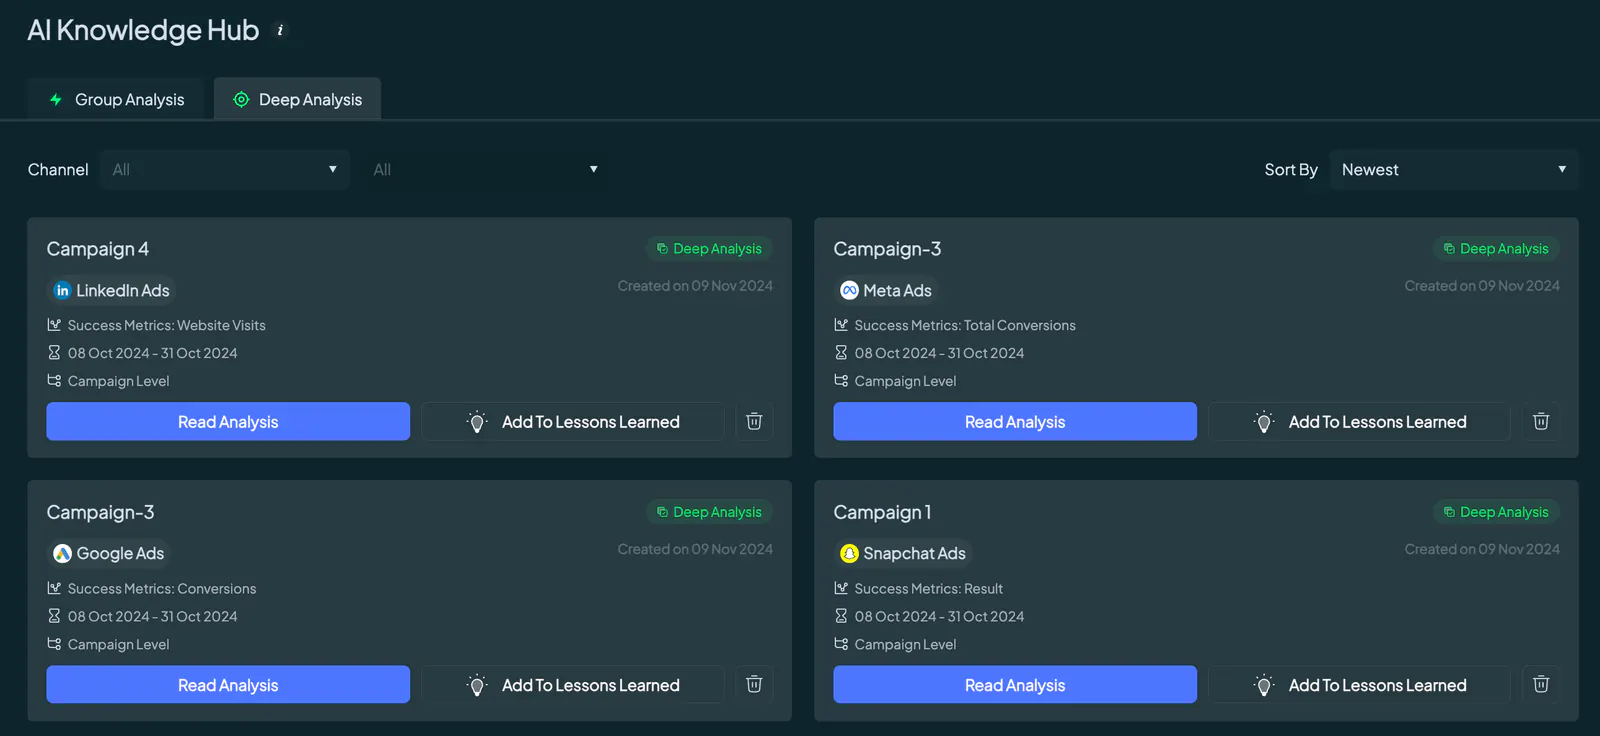Click lightbulb icon in LinkedIn card's lessons button

[x=477, y=421]
